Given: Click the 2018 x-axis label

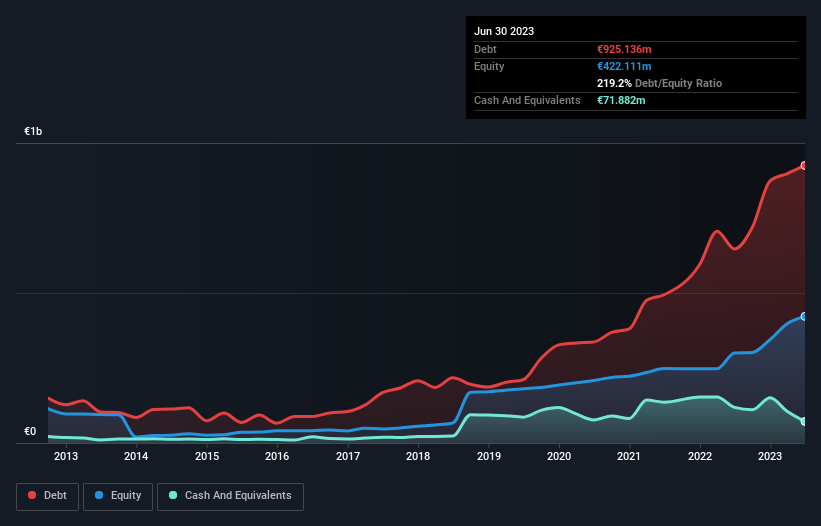Looking at the screenshot, I should [x=418, y=456].
